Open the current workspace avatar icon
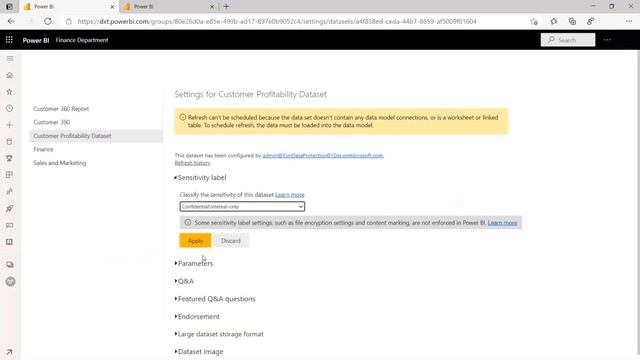 [x=10, y=282]
